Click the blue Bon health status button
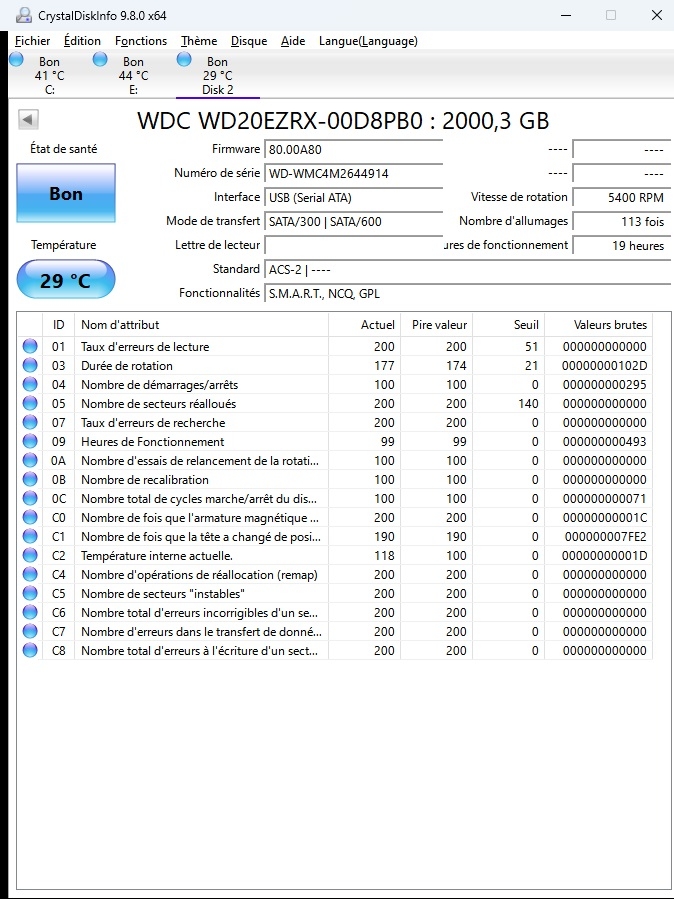The width and height of the screenshot is (674, 899). [x=66, y=193]
